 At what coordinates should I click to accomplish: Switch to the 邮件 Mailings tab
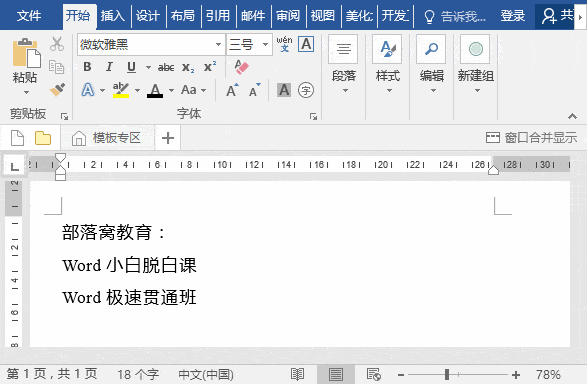point(253,16)
